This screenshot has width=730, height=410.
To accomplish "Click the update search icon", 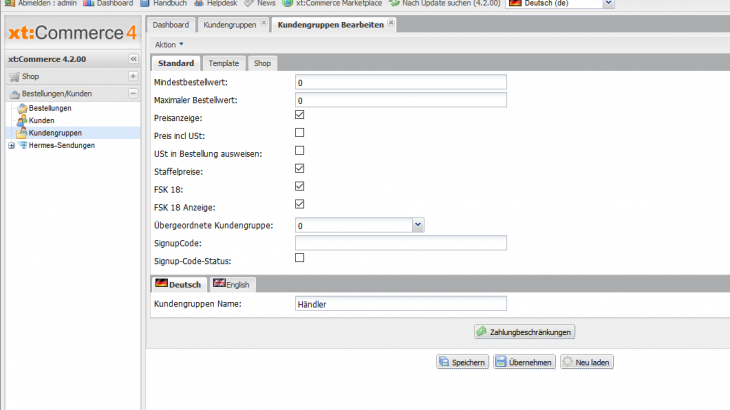I will pyautogui.click(x=394, y=3).
